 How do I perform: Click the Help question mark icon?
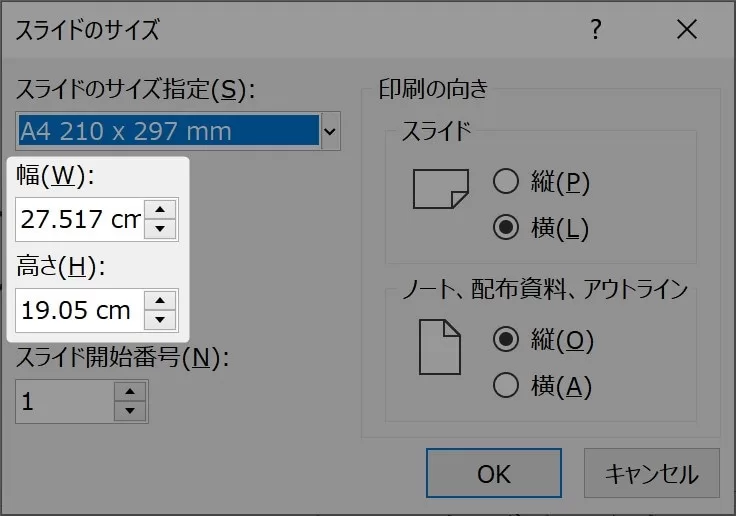point(596,30)
